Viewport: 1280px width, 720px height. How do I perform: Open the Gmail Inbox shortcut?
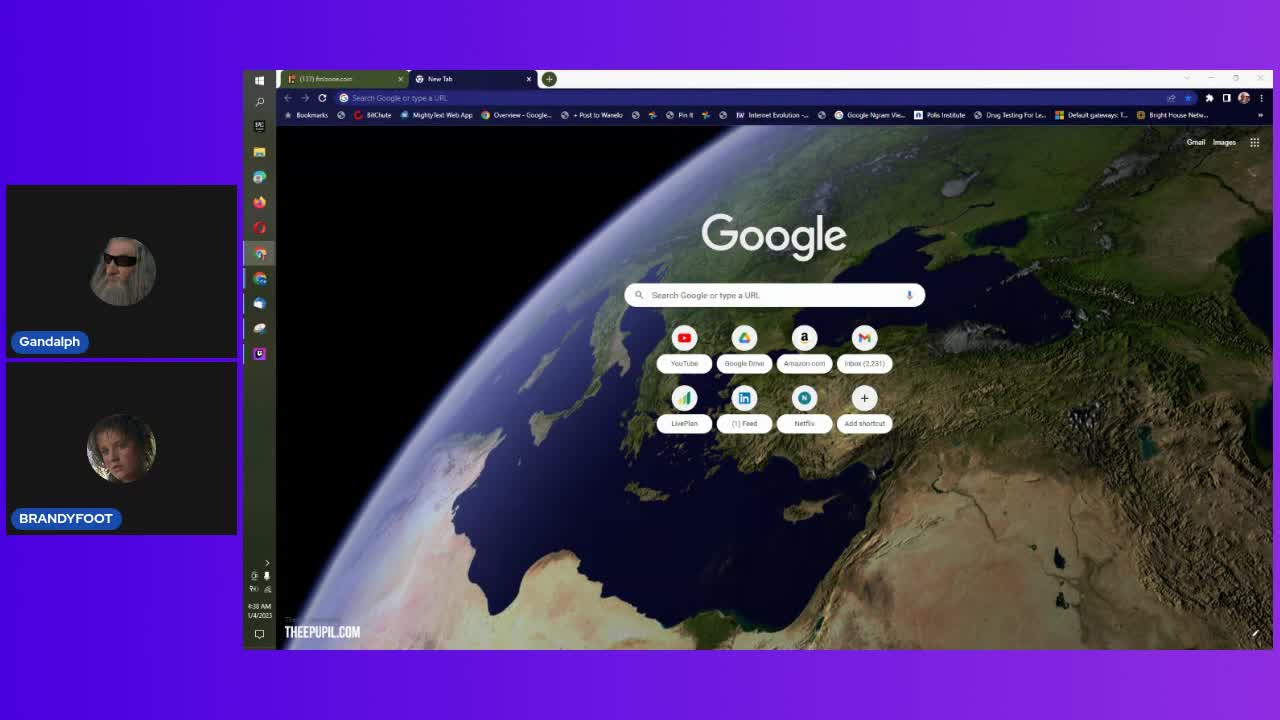864,348
